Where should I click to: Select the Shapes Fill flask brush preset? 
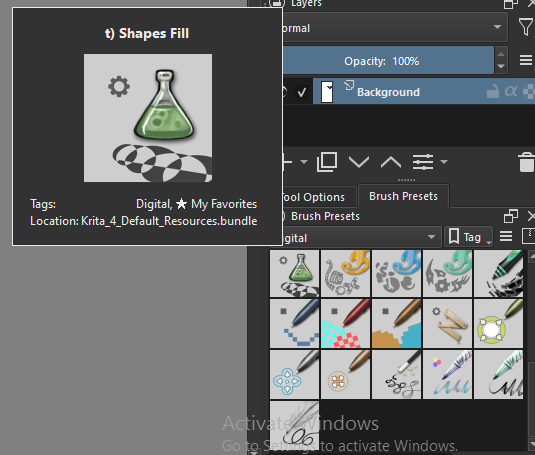(294, 273)
